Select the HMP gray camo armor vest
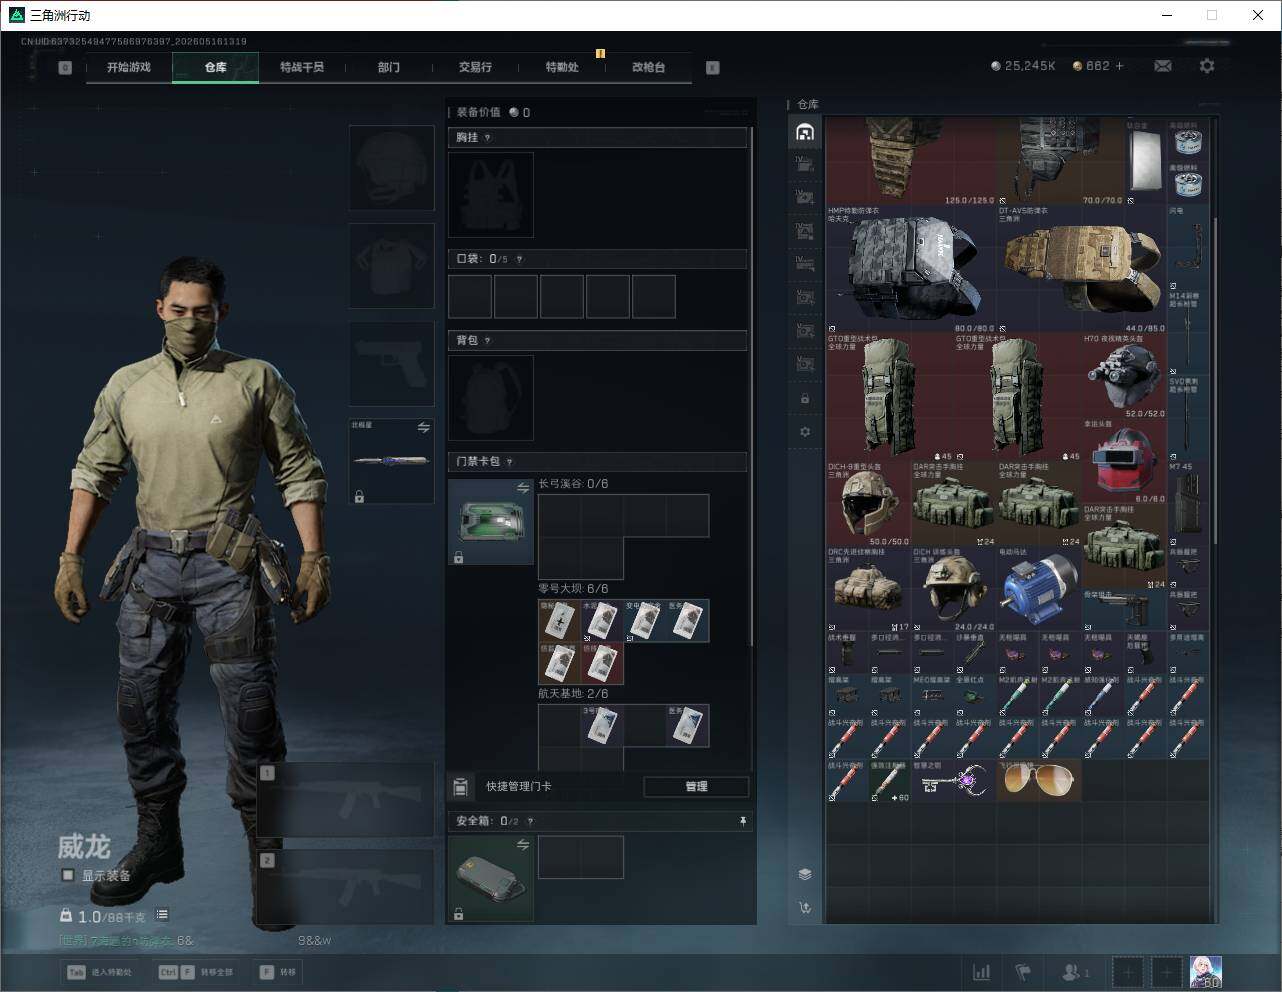 pos(911,269)
